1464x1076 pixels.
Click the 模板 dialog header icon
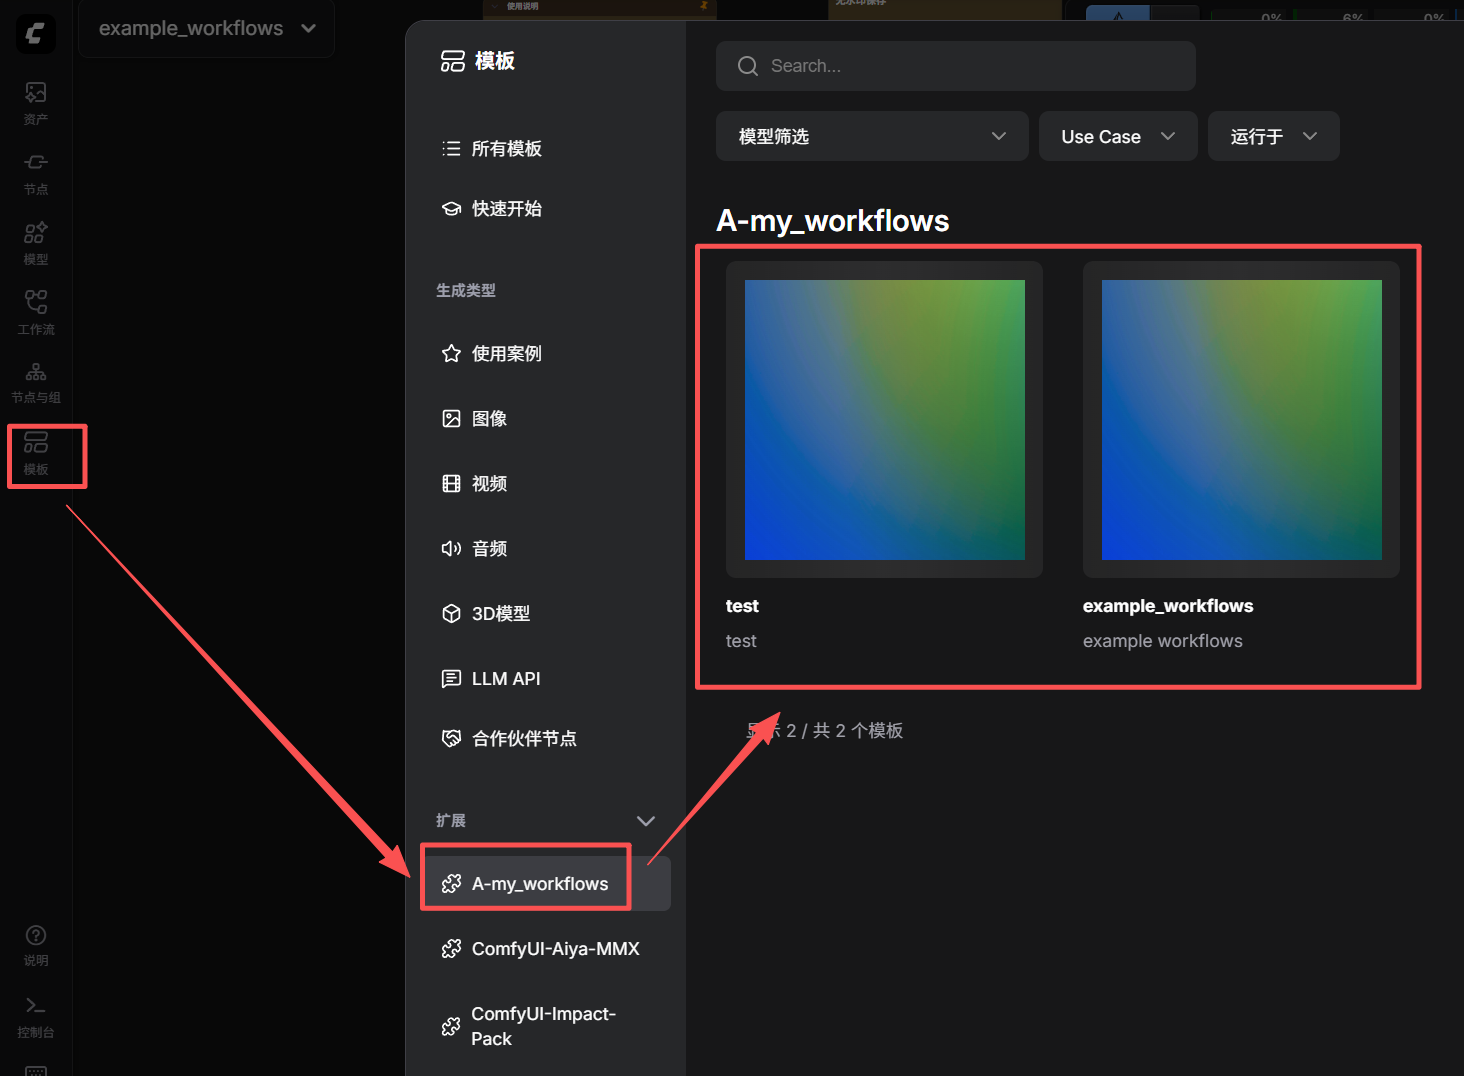(x=453, y=61)
